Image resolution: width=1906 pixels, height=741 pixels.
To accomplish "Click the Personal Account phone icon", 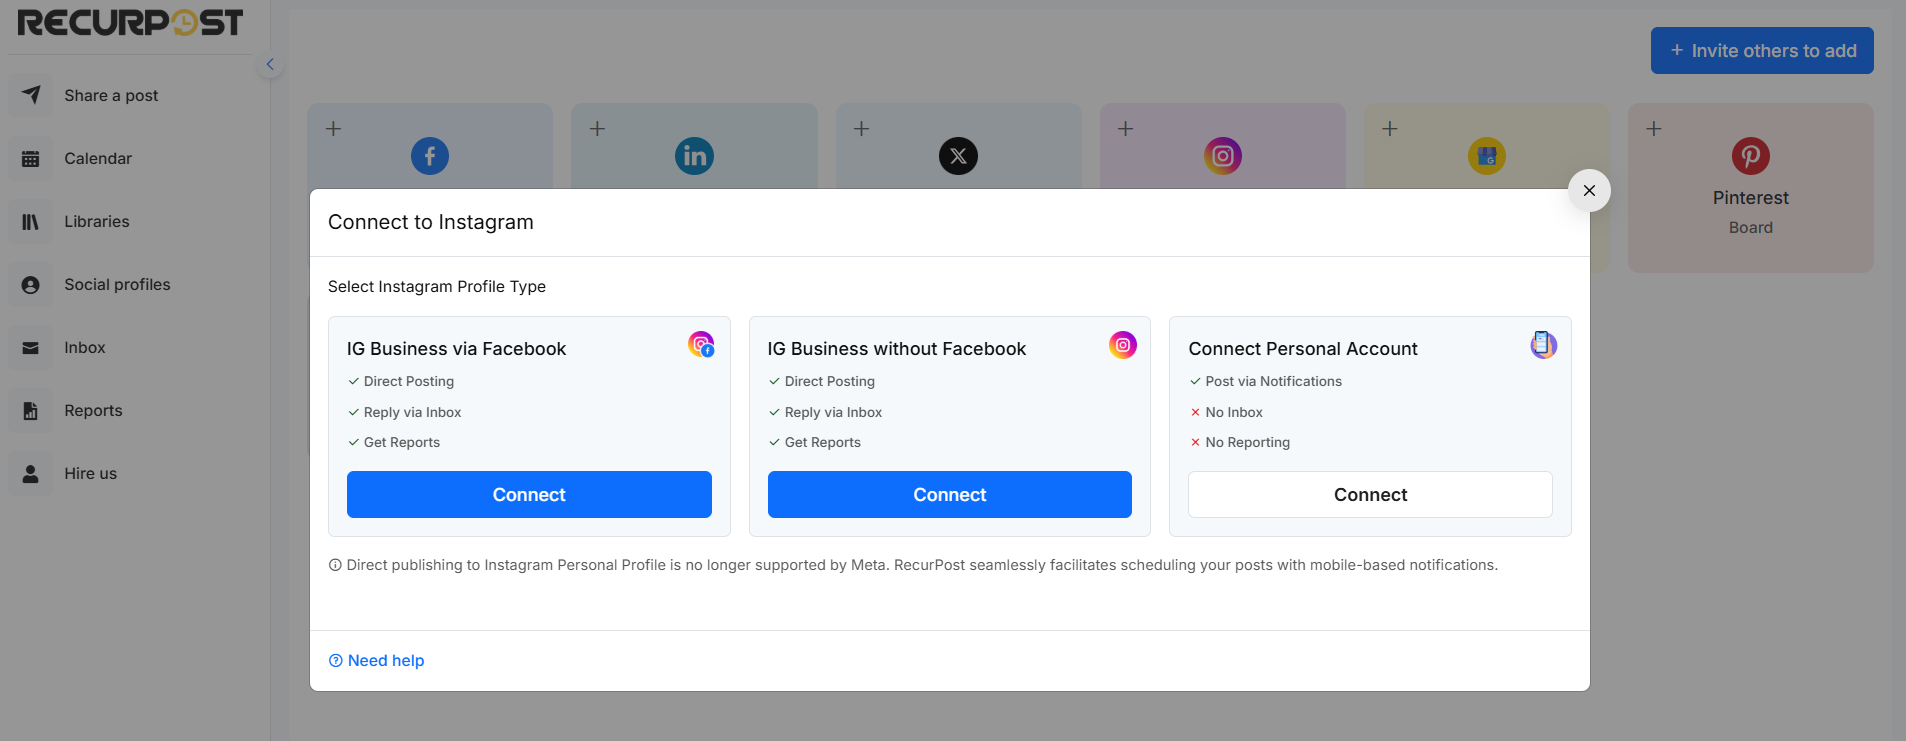I will (x=1544, y=345).
